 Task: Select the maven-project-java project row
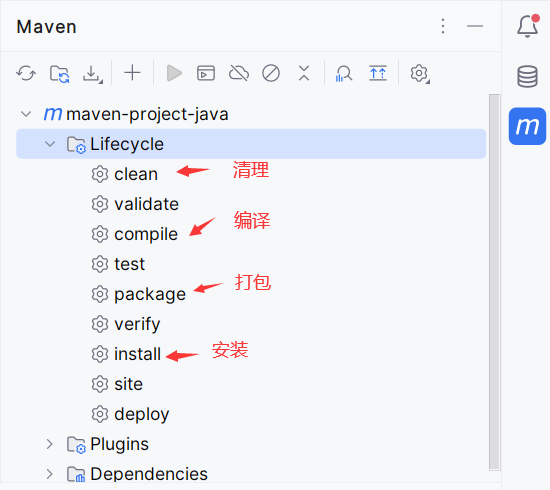(x=251, y=114)
